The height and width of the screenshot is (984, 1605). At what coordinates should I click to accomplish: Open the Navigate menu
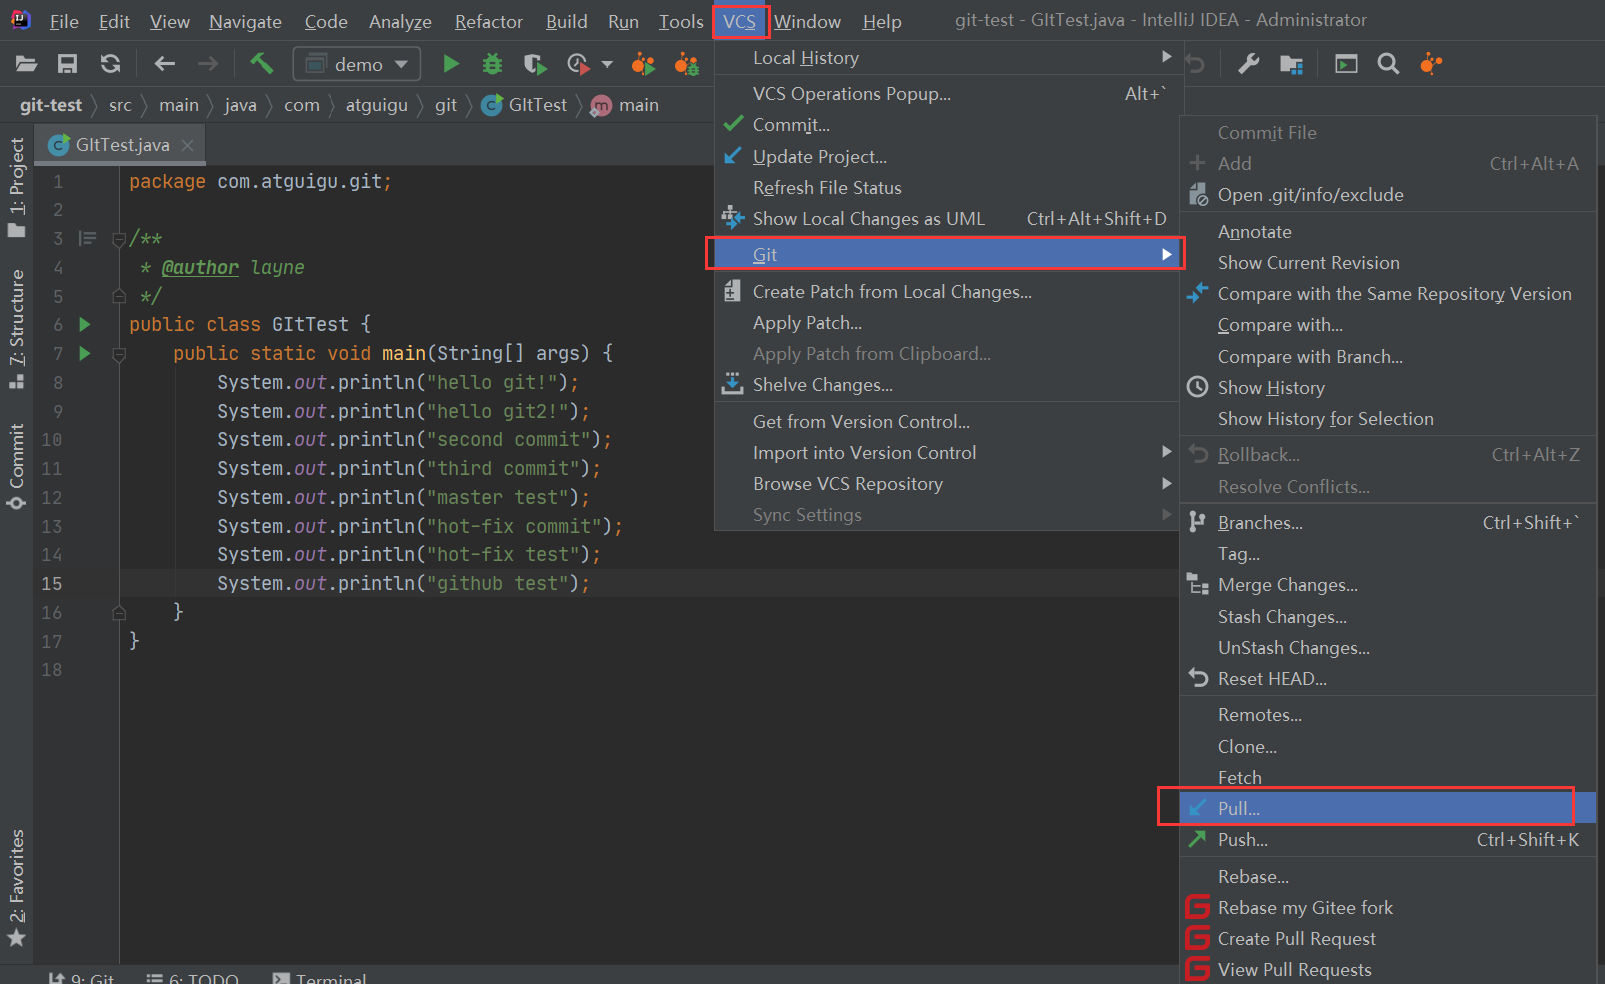pyautogui.click(x=245, y=21)
